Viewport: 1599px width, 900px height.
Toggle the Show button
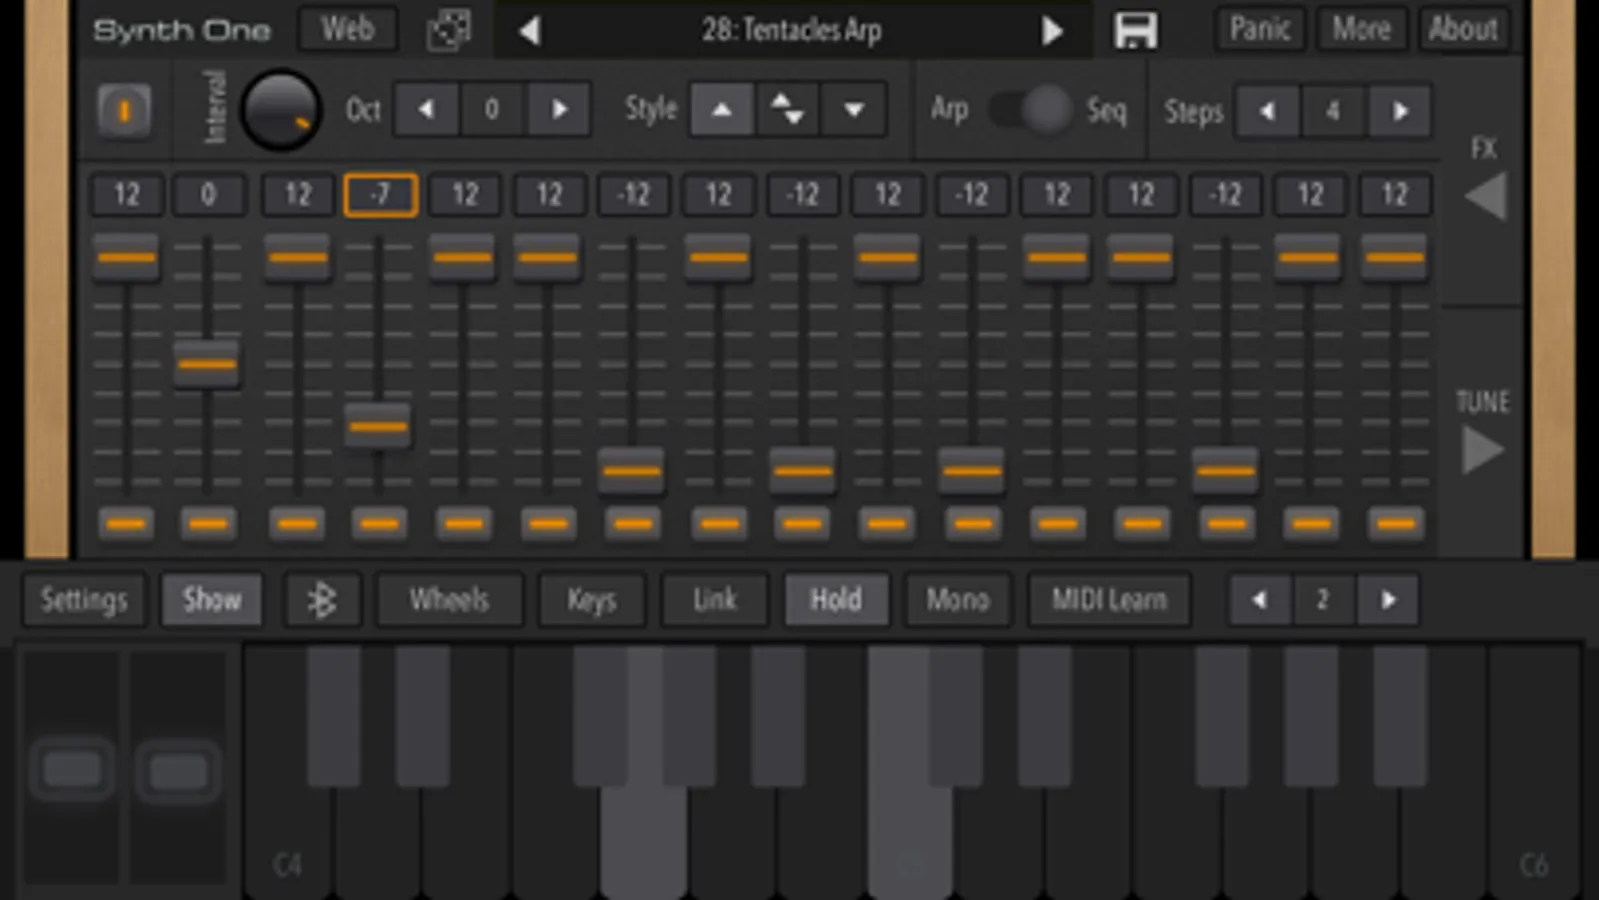pyautogui.click(x=212, y=600)
